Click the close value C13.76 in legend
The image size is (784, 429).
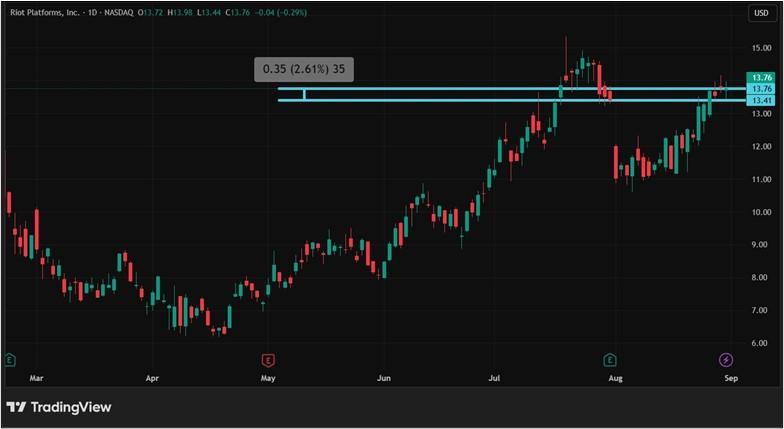239,12
